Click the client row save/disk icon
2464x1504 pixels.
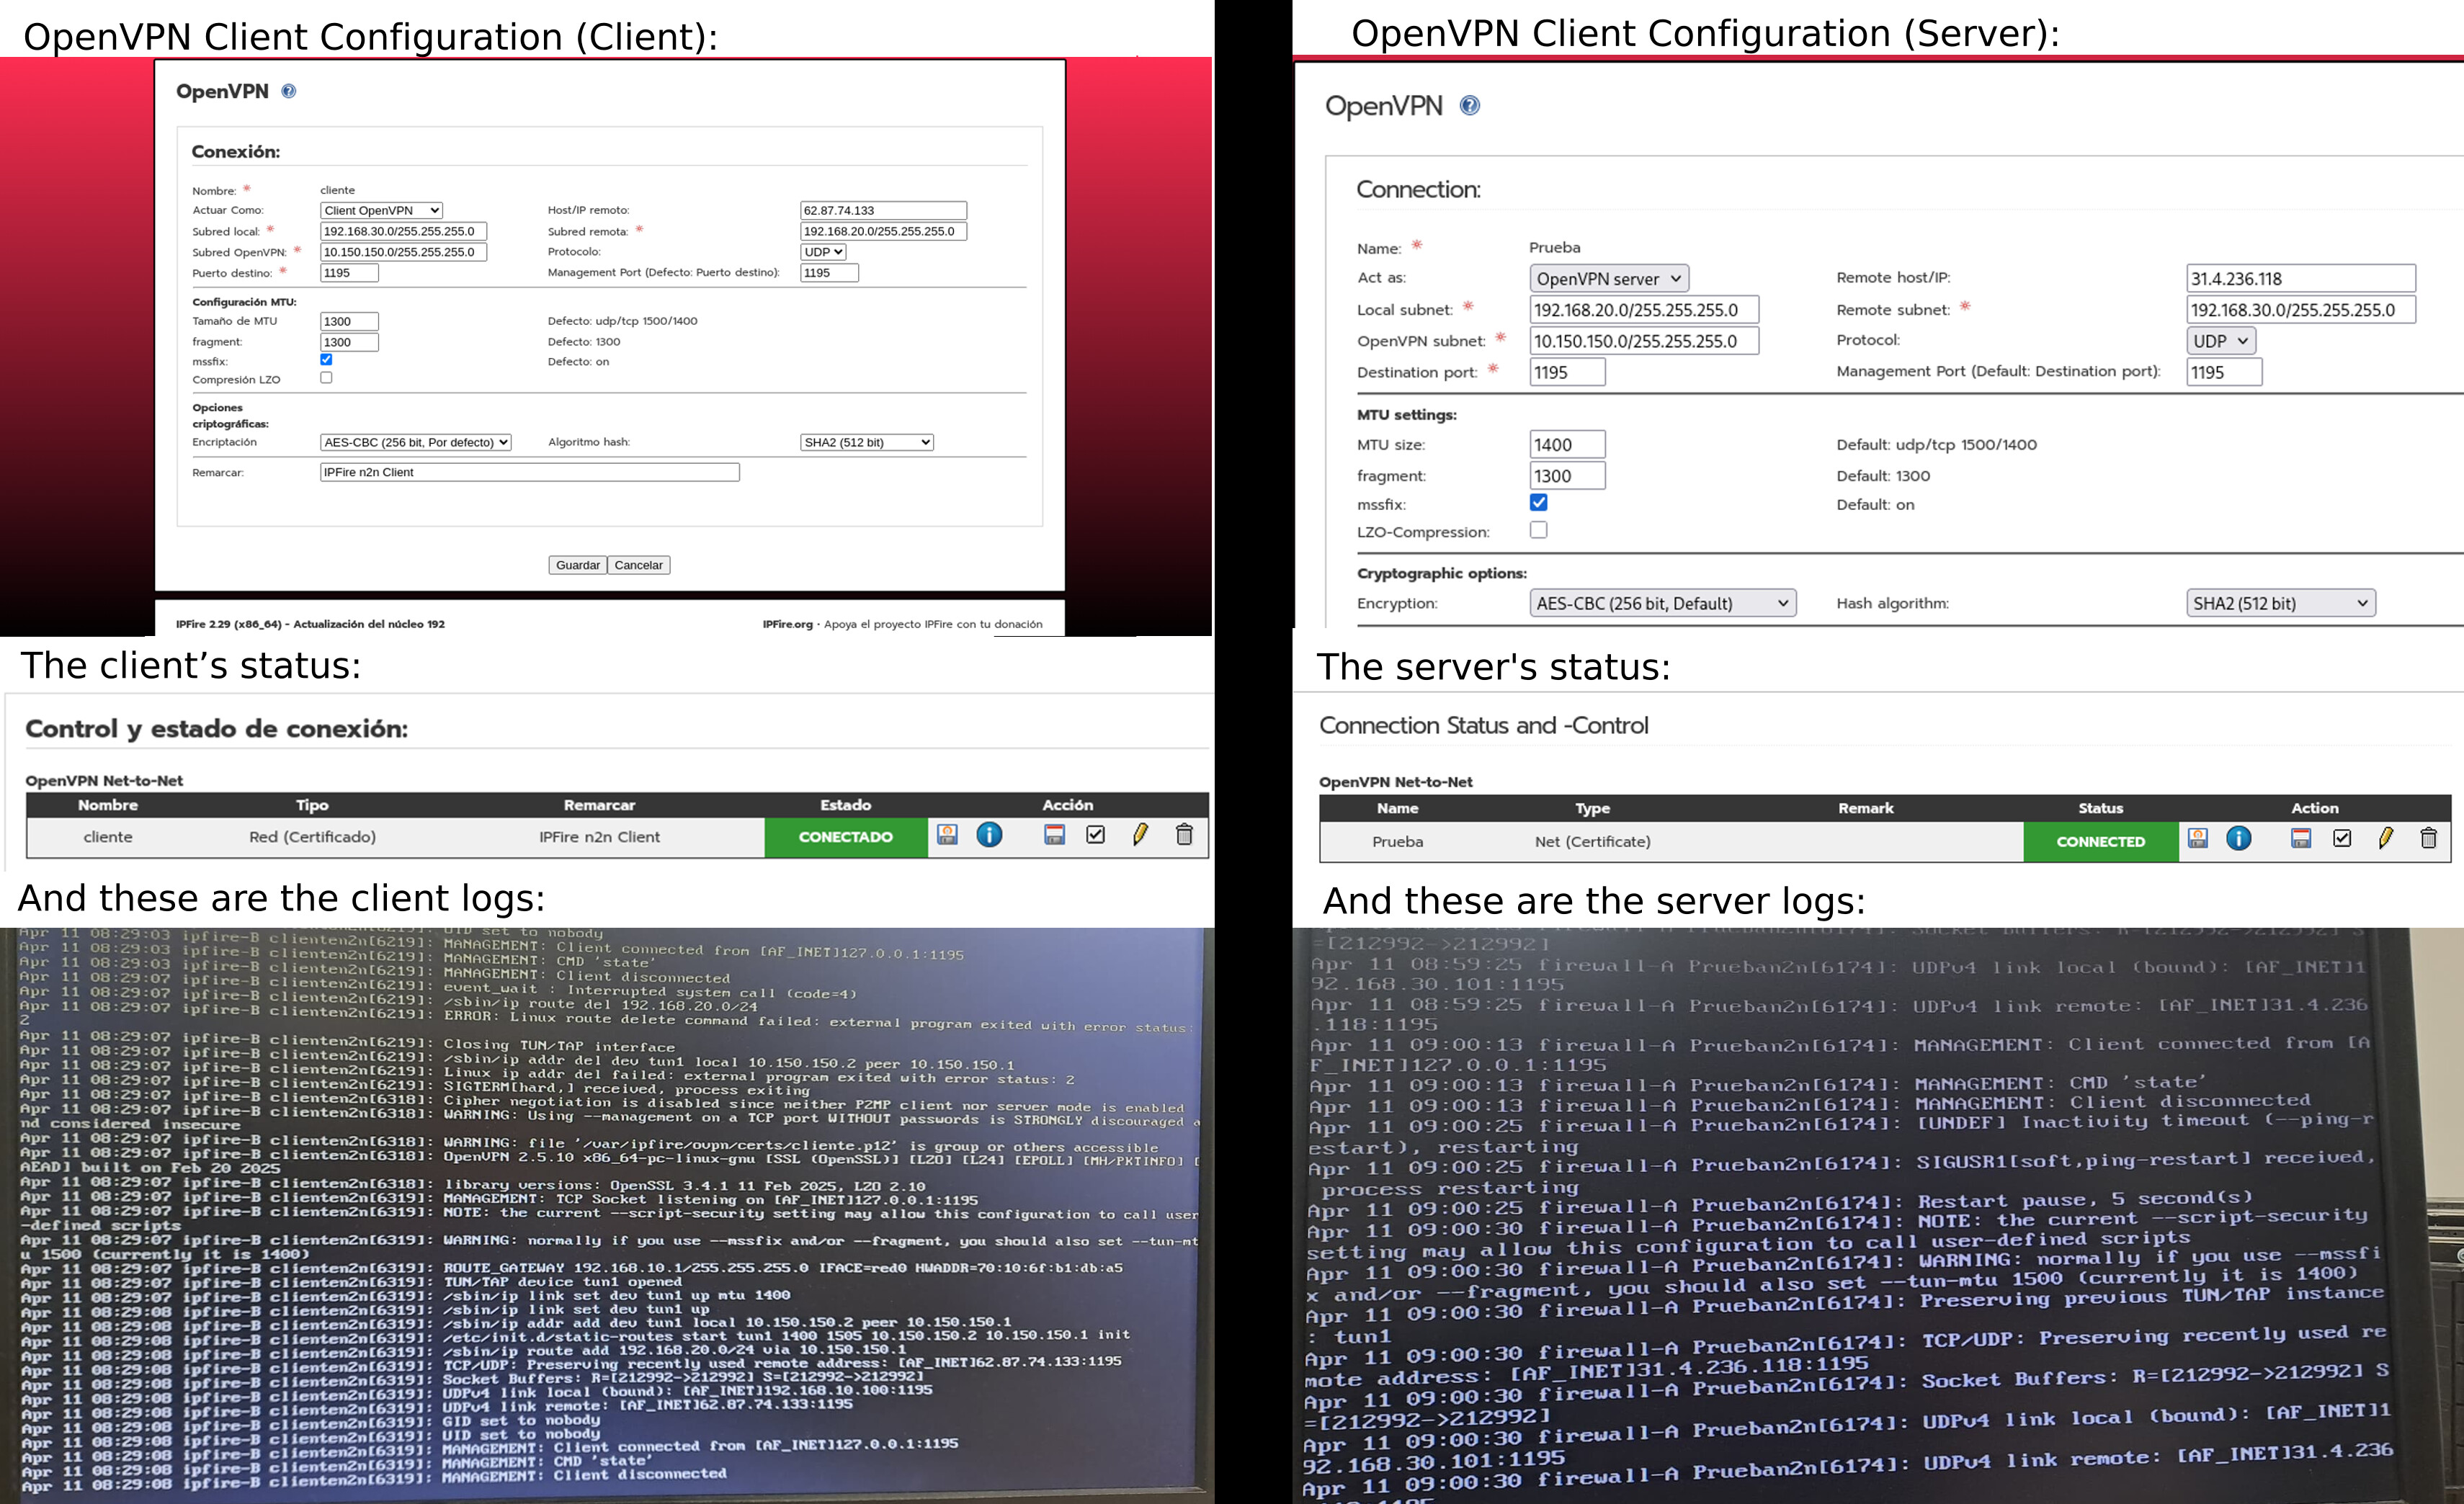click(1054, 835)
